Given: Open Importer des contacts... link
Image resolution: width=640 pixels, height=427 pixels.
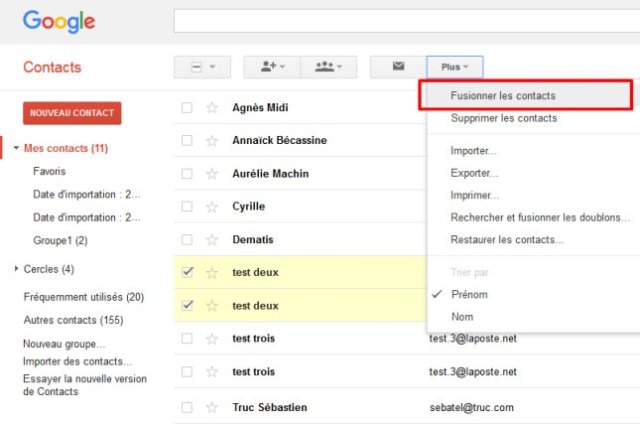Looking at the screenshot, I should (x=77, y=361).
